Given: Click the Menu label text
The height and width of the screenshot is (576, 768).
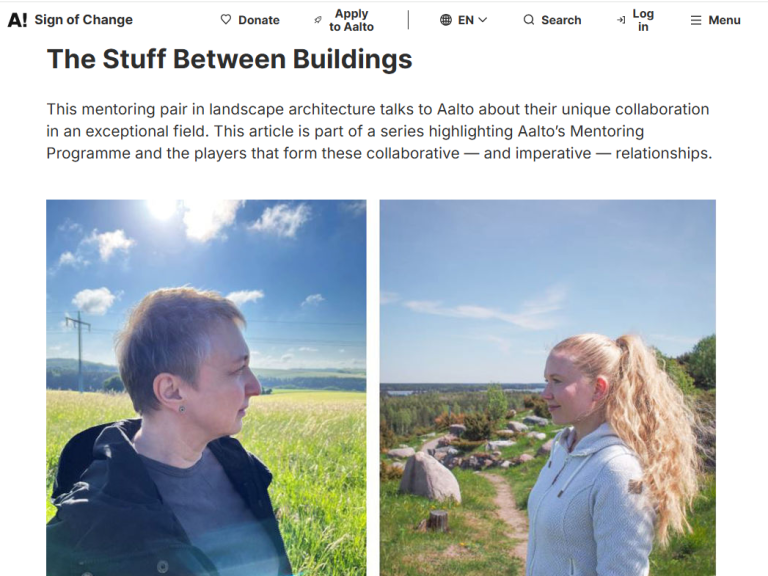Looking at the screenshot, I should [724, 20].
